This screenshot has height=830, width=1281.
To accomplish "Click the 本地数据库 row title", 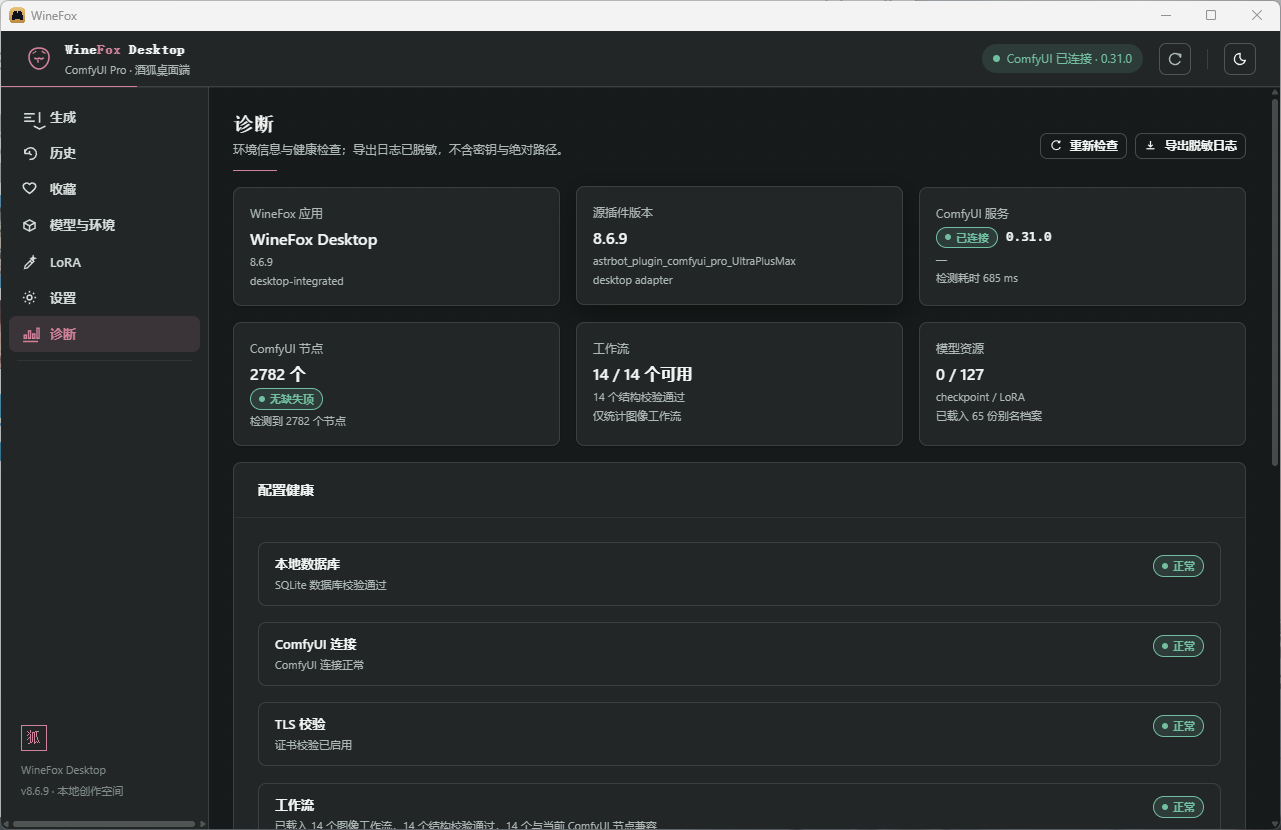I will pos(307,564).
